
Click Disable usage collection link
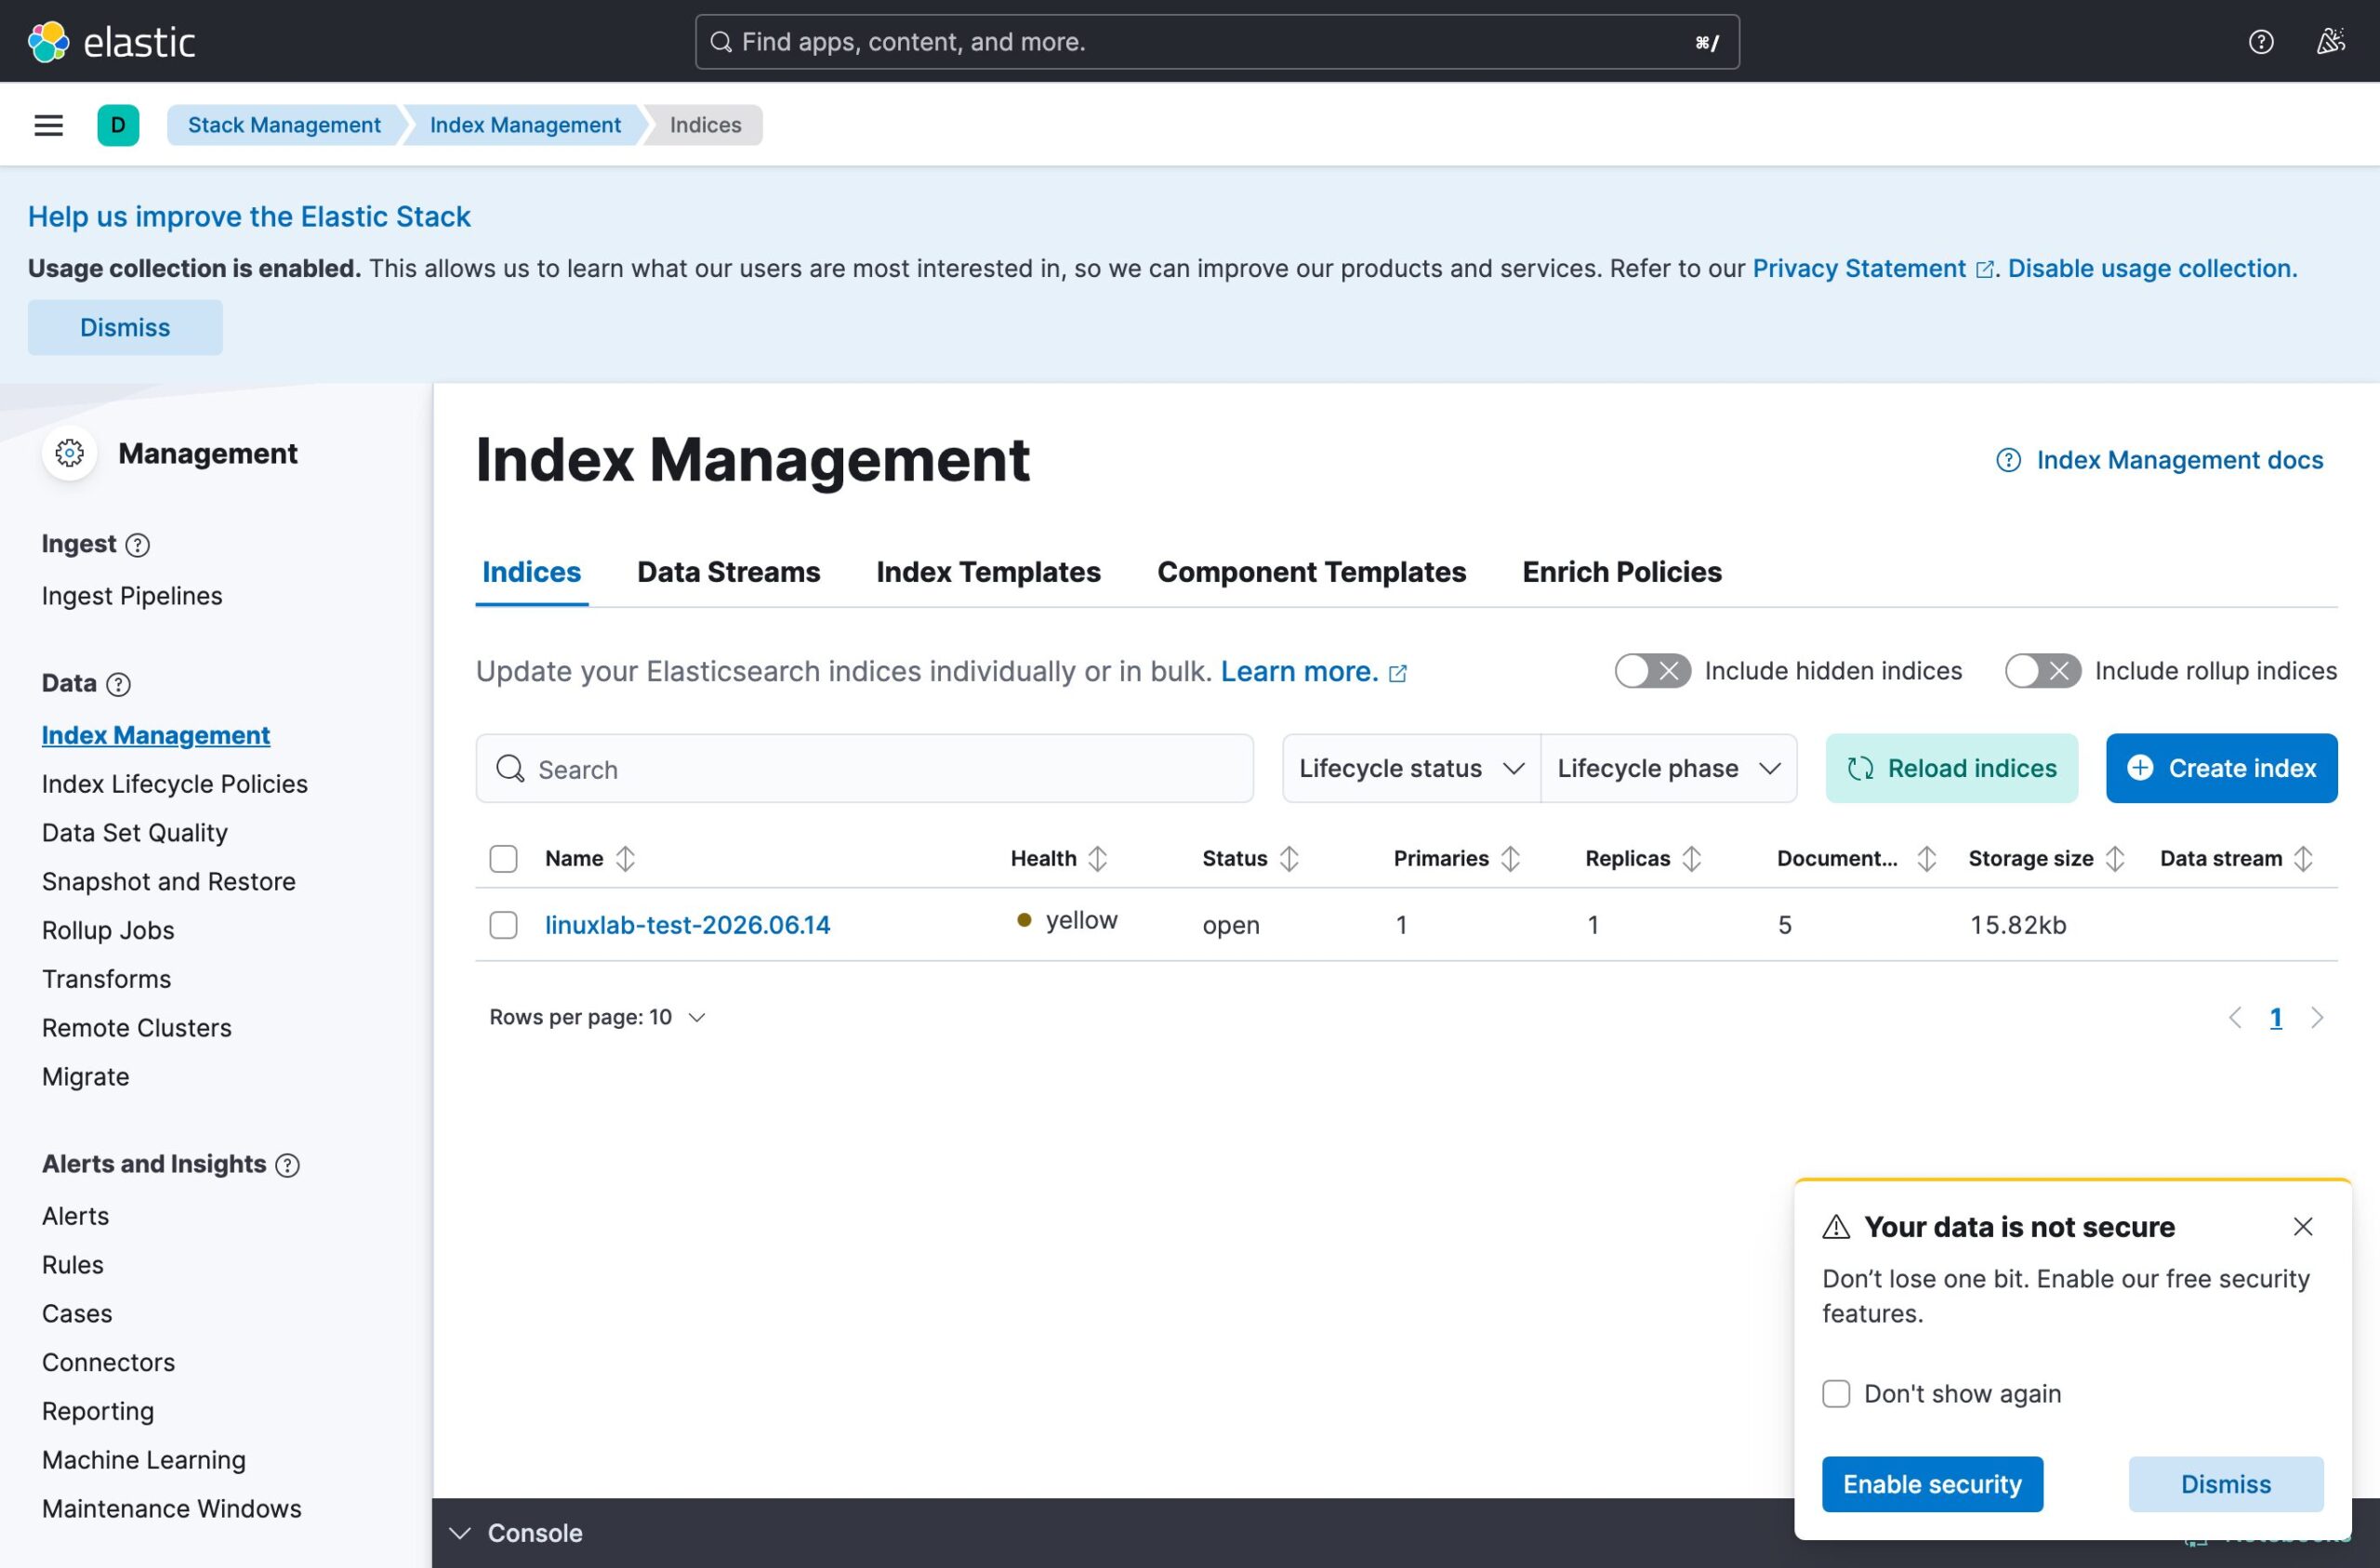(x=2152, y=268)
